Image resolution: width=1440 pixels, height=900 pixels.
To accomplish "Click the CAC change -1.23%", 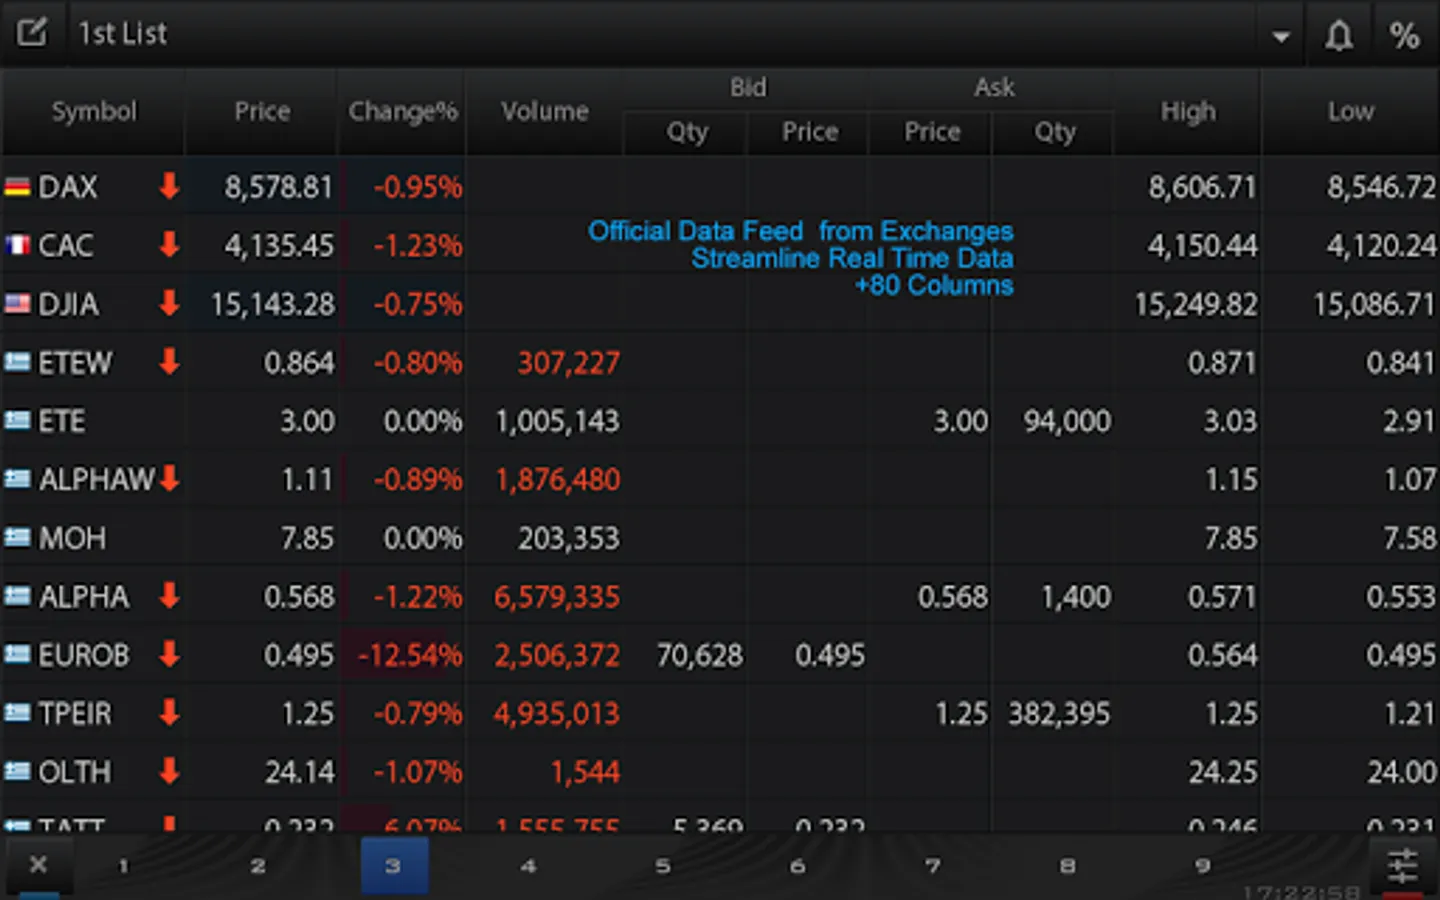I will pos(418,246).
